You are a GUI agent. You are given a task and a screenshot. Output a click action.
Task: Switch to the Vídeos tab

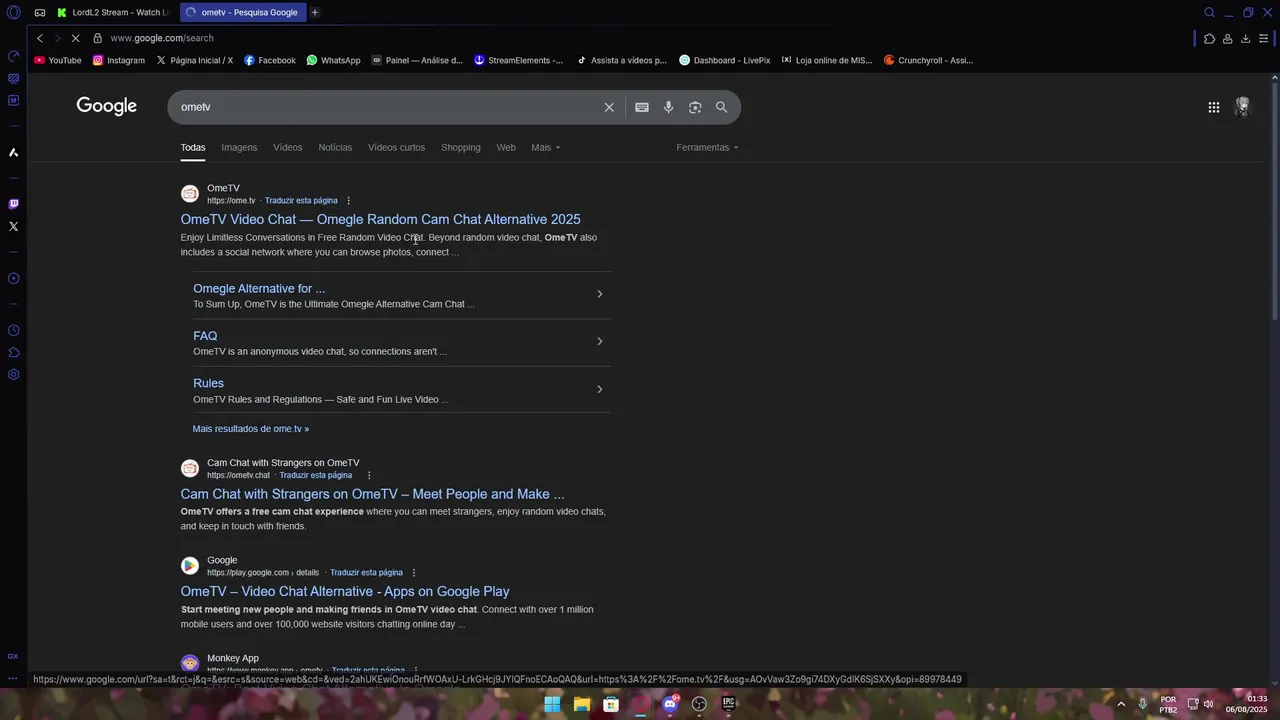click(x=288, y=148)
